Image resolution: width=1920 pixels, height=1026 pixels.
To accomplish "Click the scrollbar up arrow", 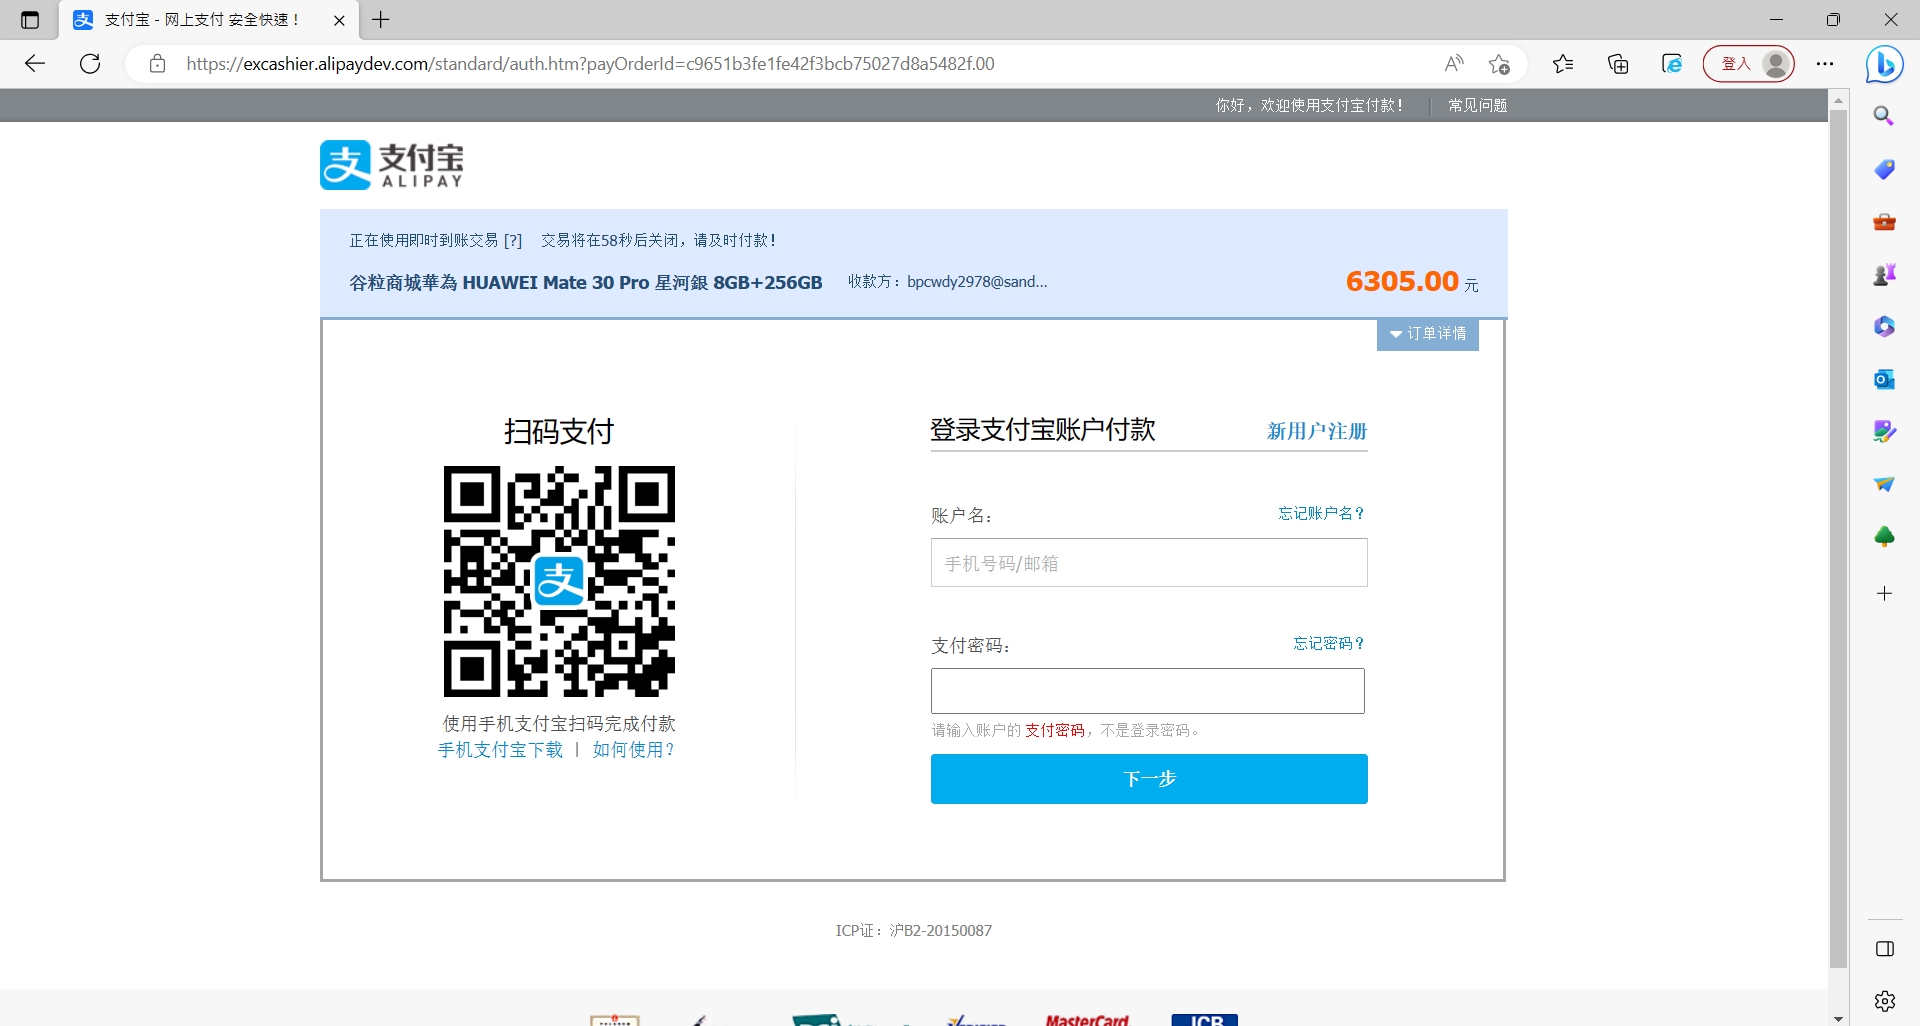I will (x=1838, y=100).
